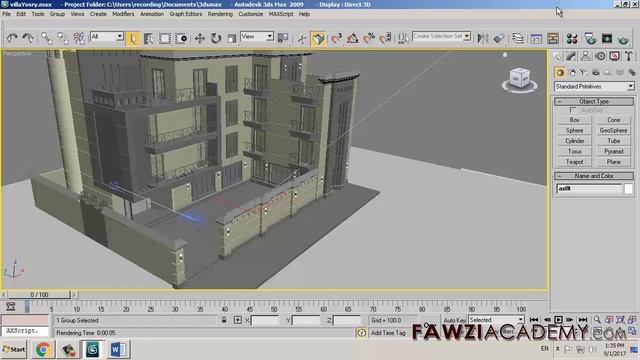This screenshot has width=640, height=360.
Task: Click the 0 / 100 time slider
Action: pos(39,294)
